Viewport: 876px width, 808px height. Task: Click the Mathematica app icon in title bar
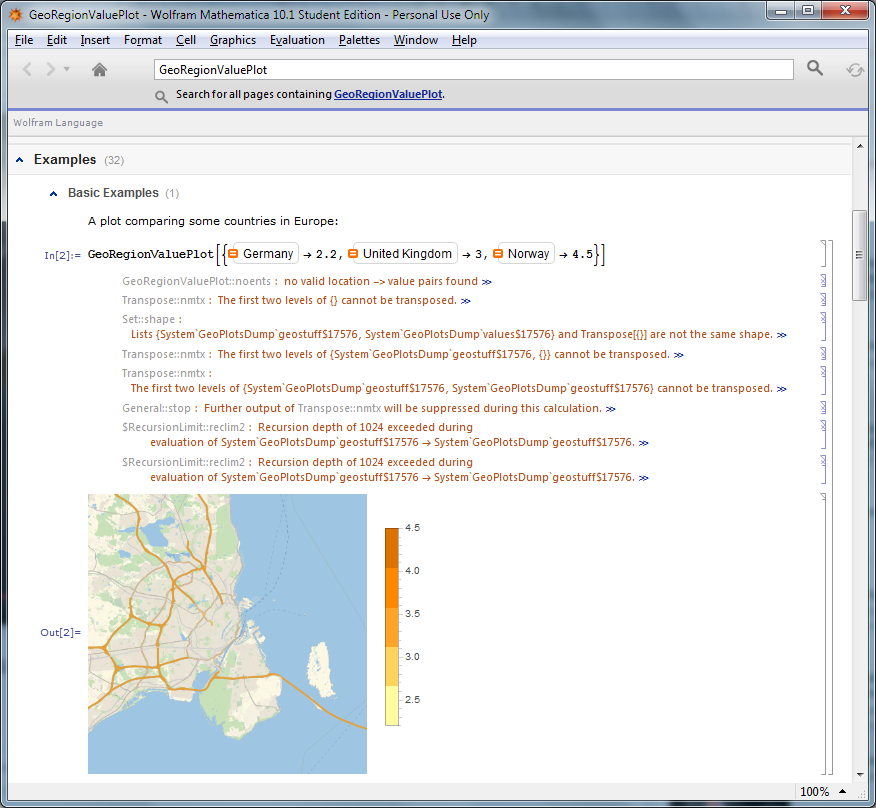pos(16,15)
